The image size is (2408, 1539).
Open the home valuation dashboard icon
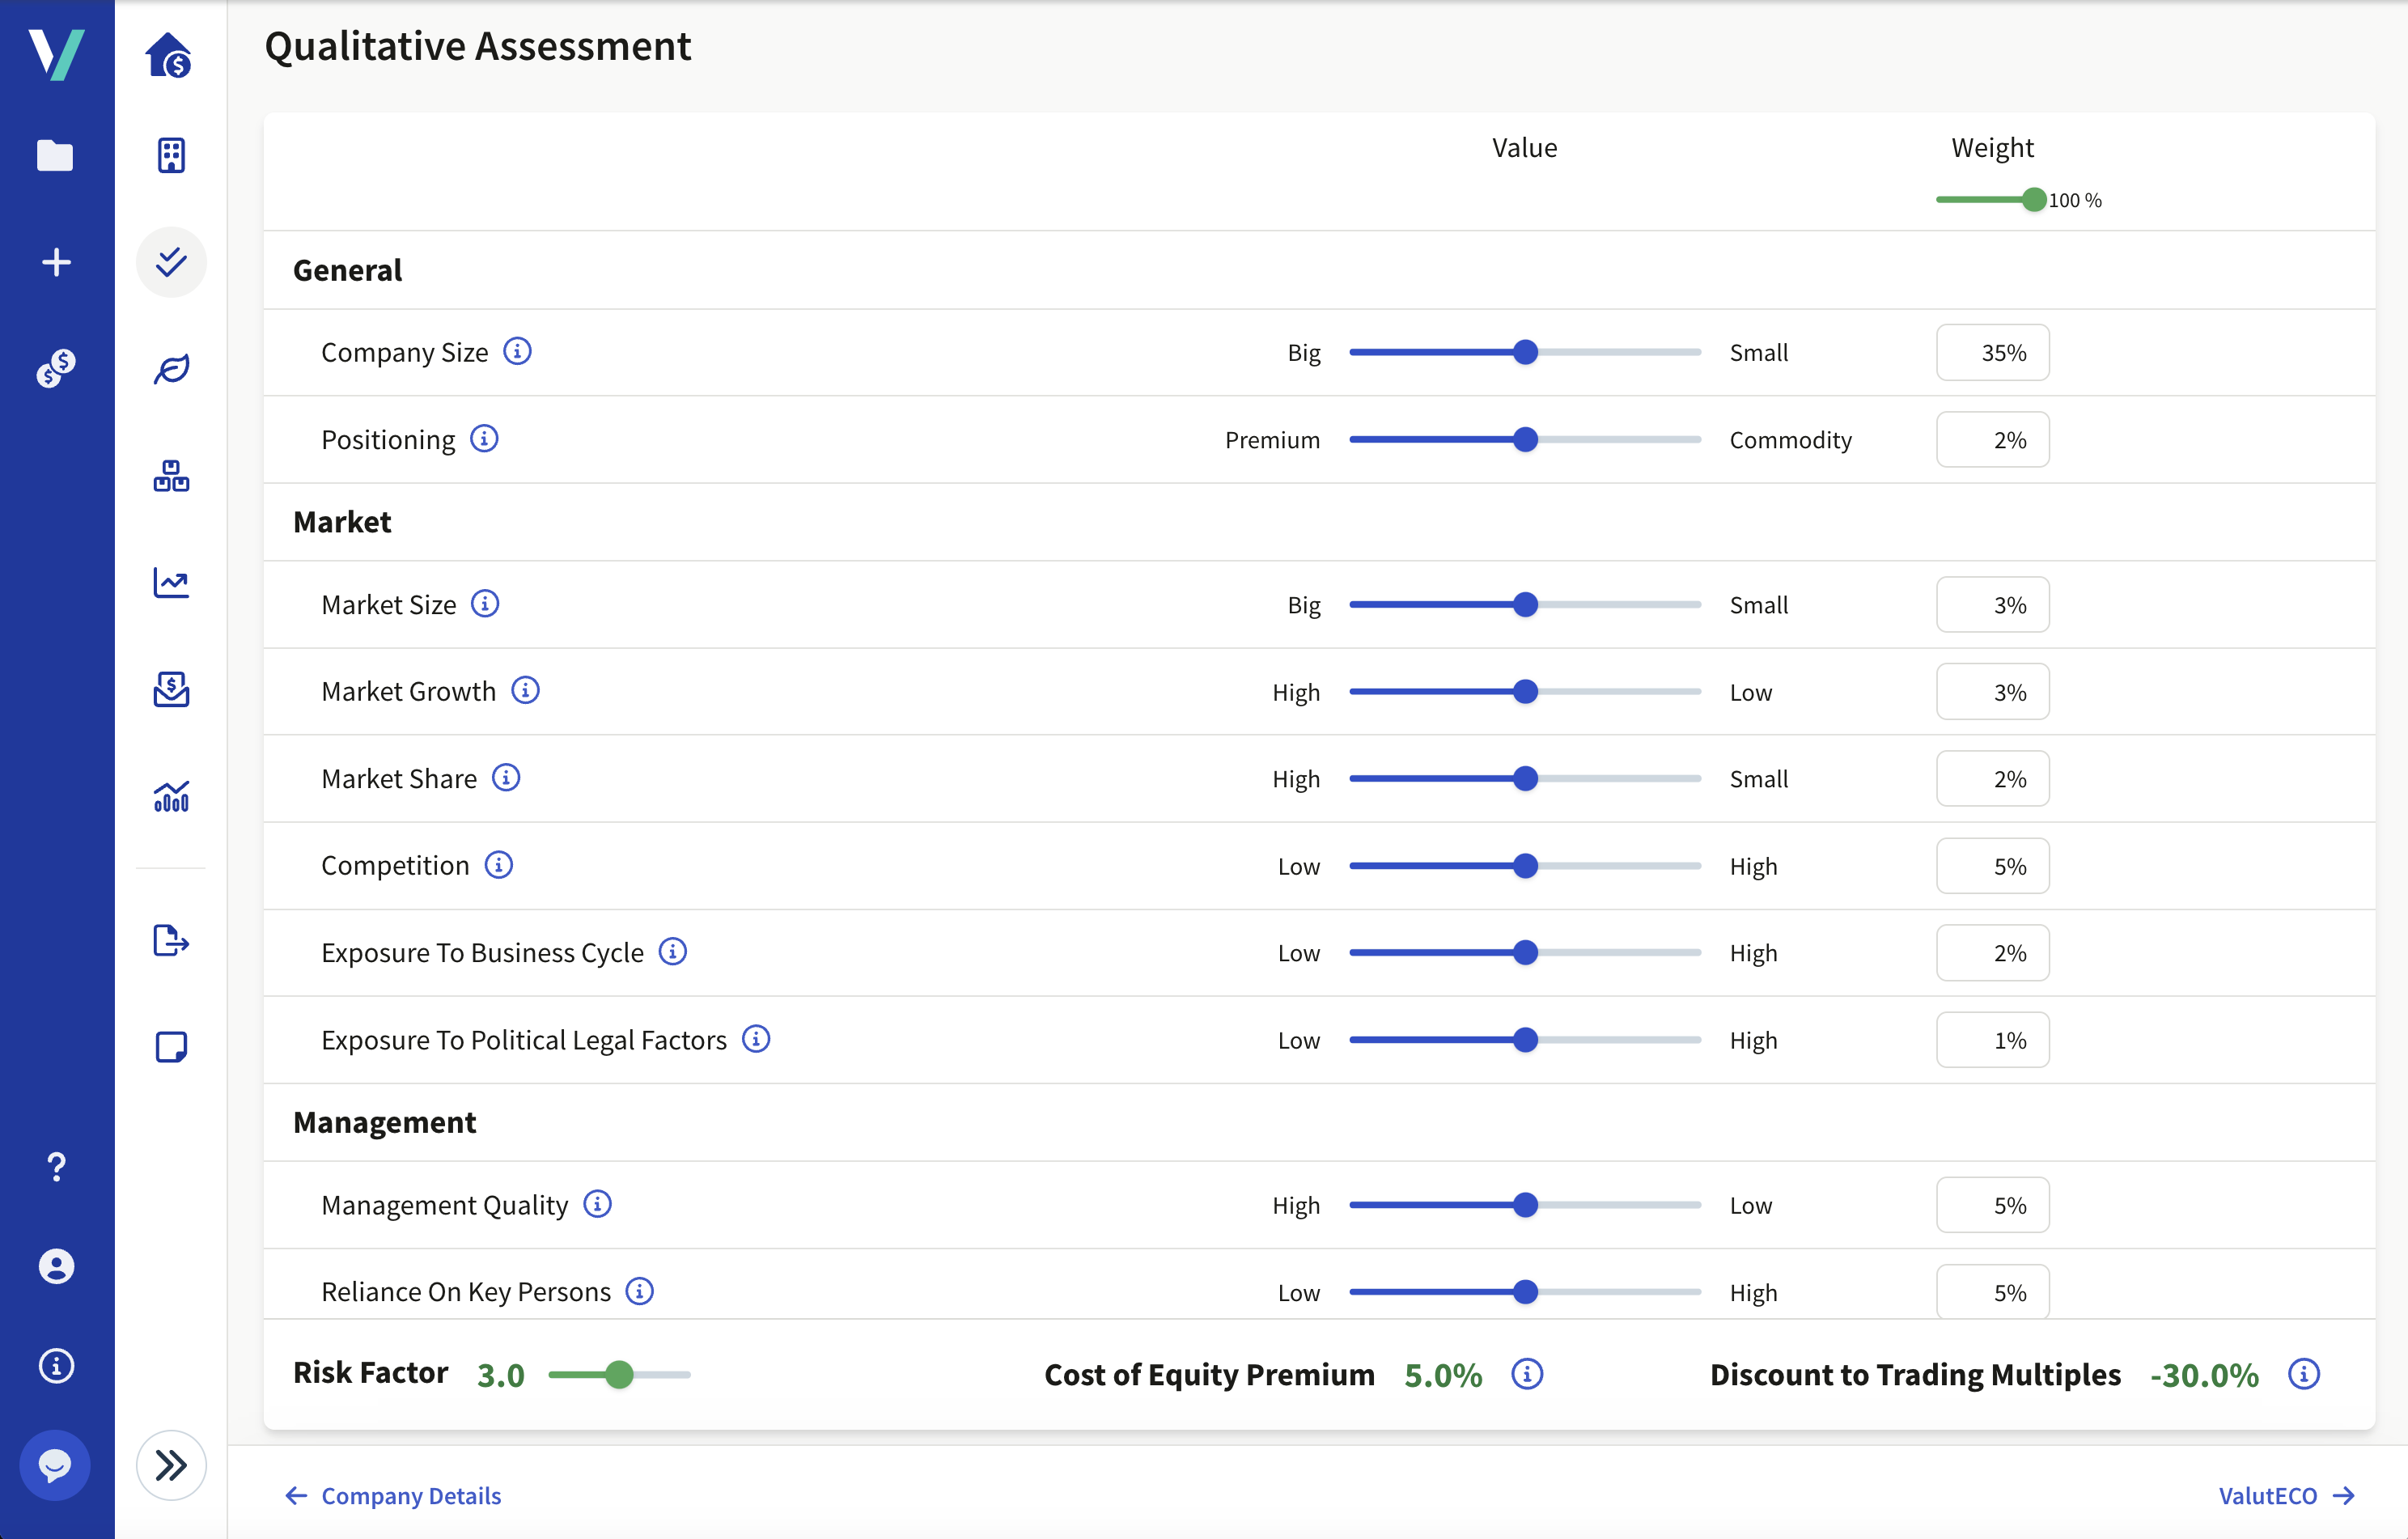coord(170,57)
